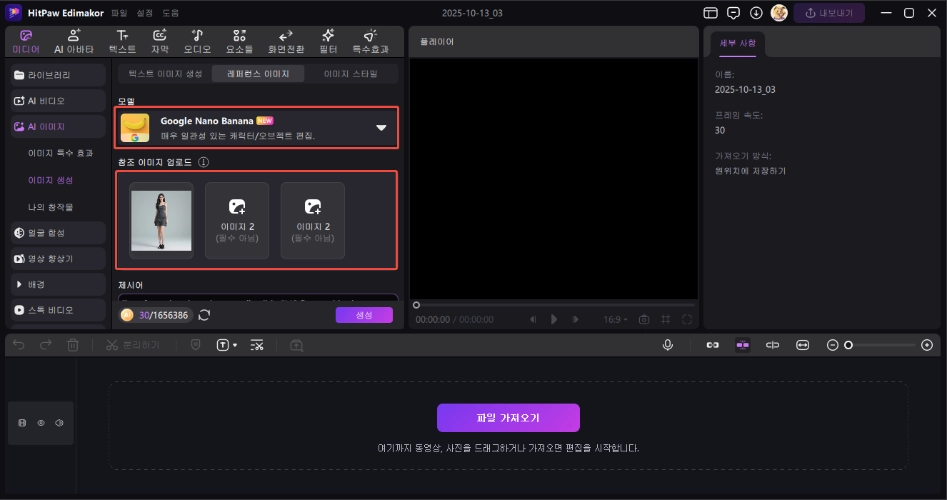This screenshot has height=500, width=947.
Task: Mute the track with speaker icon
Action: point(59,423)
